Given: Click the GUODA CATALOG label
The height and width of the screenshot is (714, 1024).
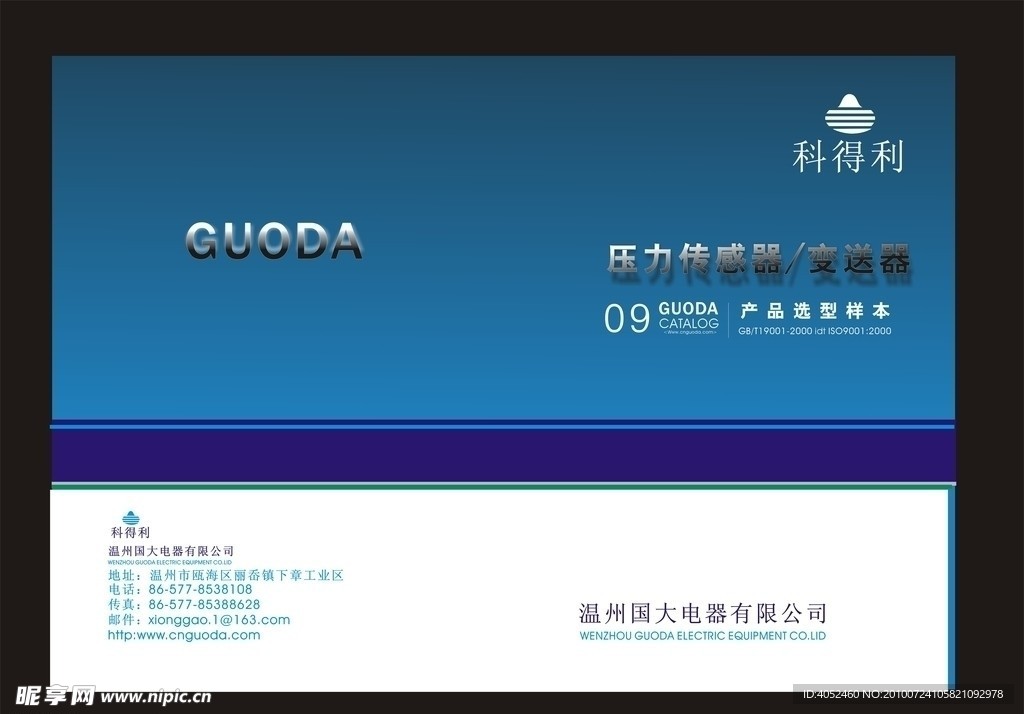Looking at the screenshot, I should tap(689, 316).
